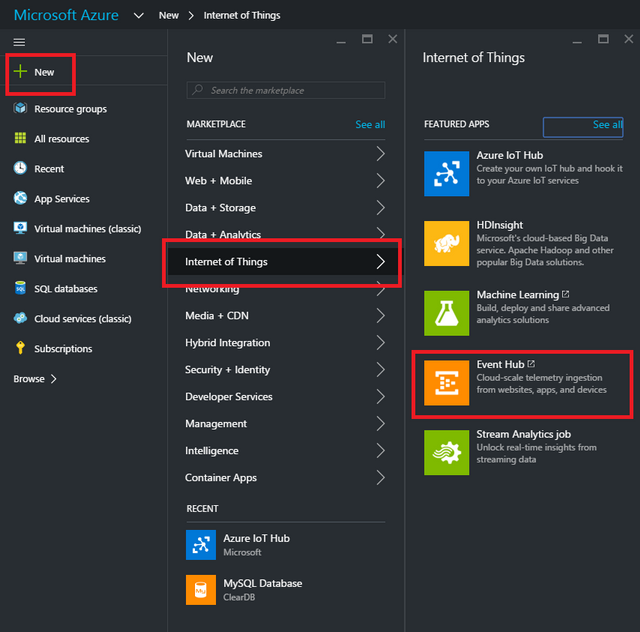The image size is (640, 632).
Task: Click the hamburger menu icon in sidebar
Action: [19, 42]
